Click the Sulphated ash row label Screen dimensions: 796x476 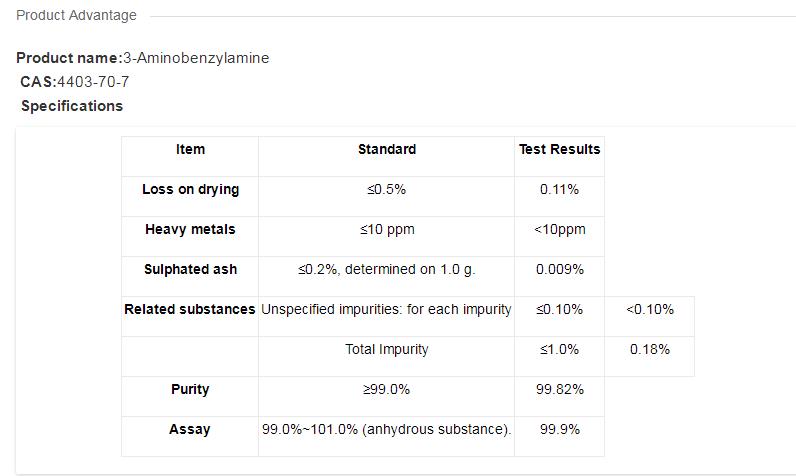(x=190, y=269)
